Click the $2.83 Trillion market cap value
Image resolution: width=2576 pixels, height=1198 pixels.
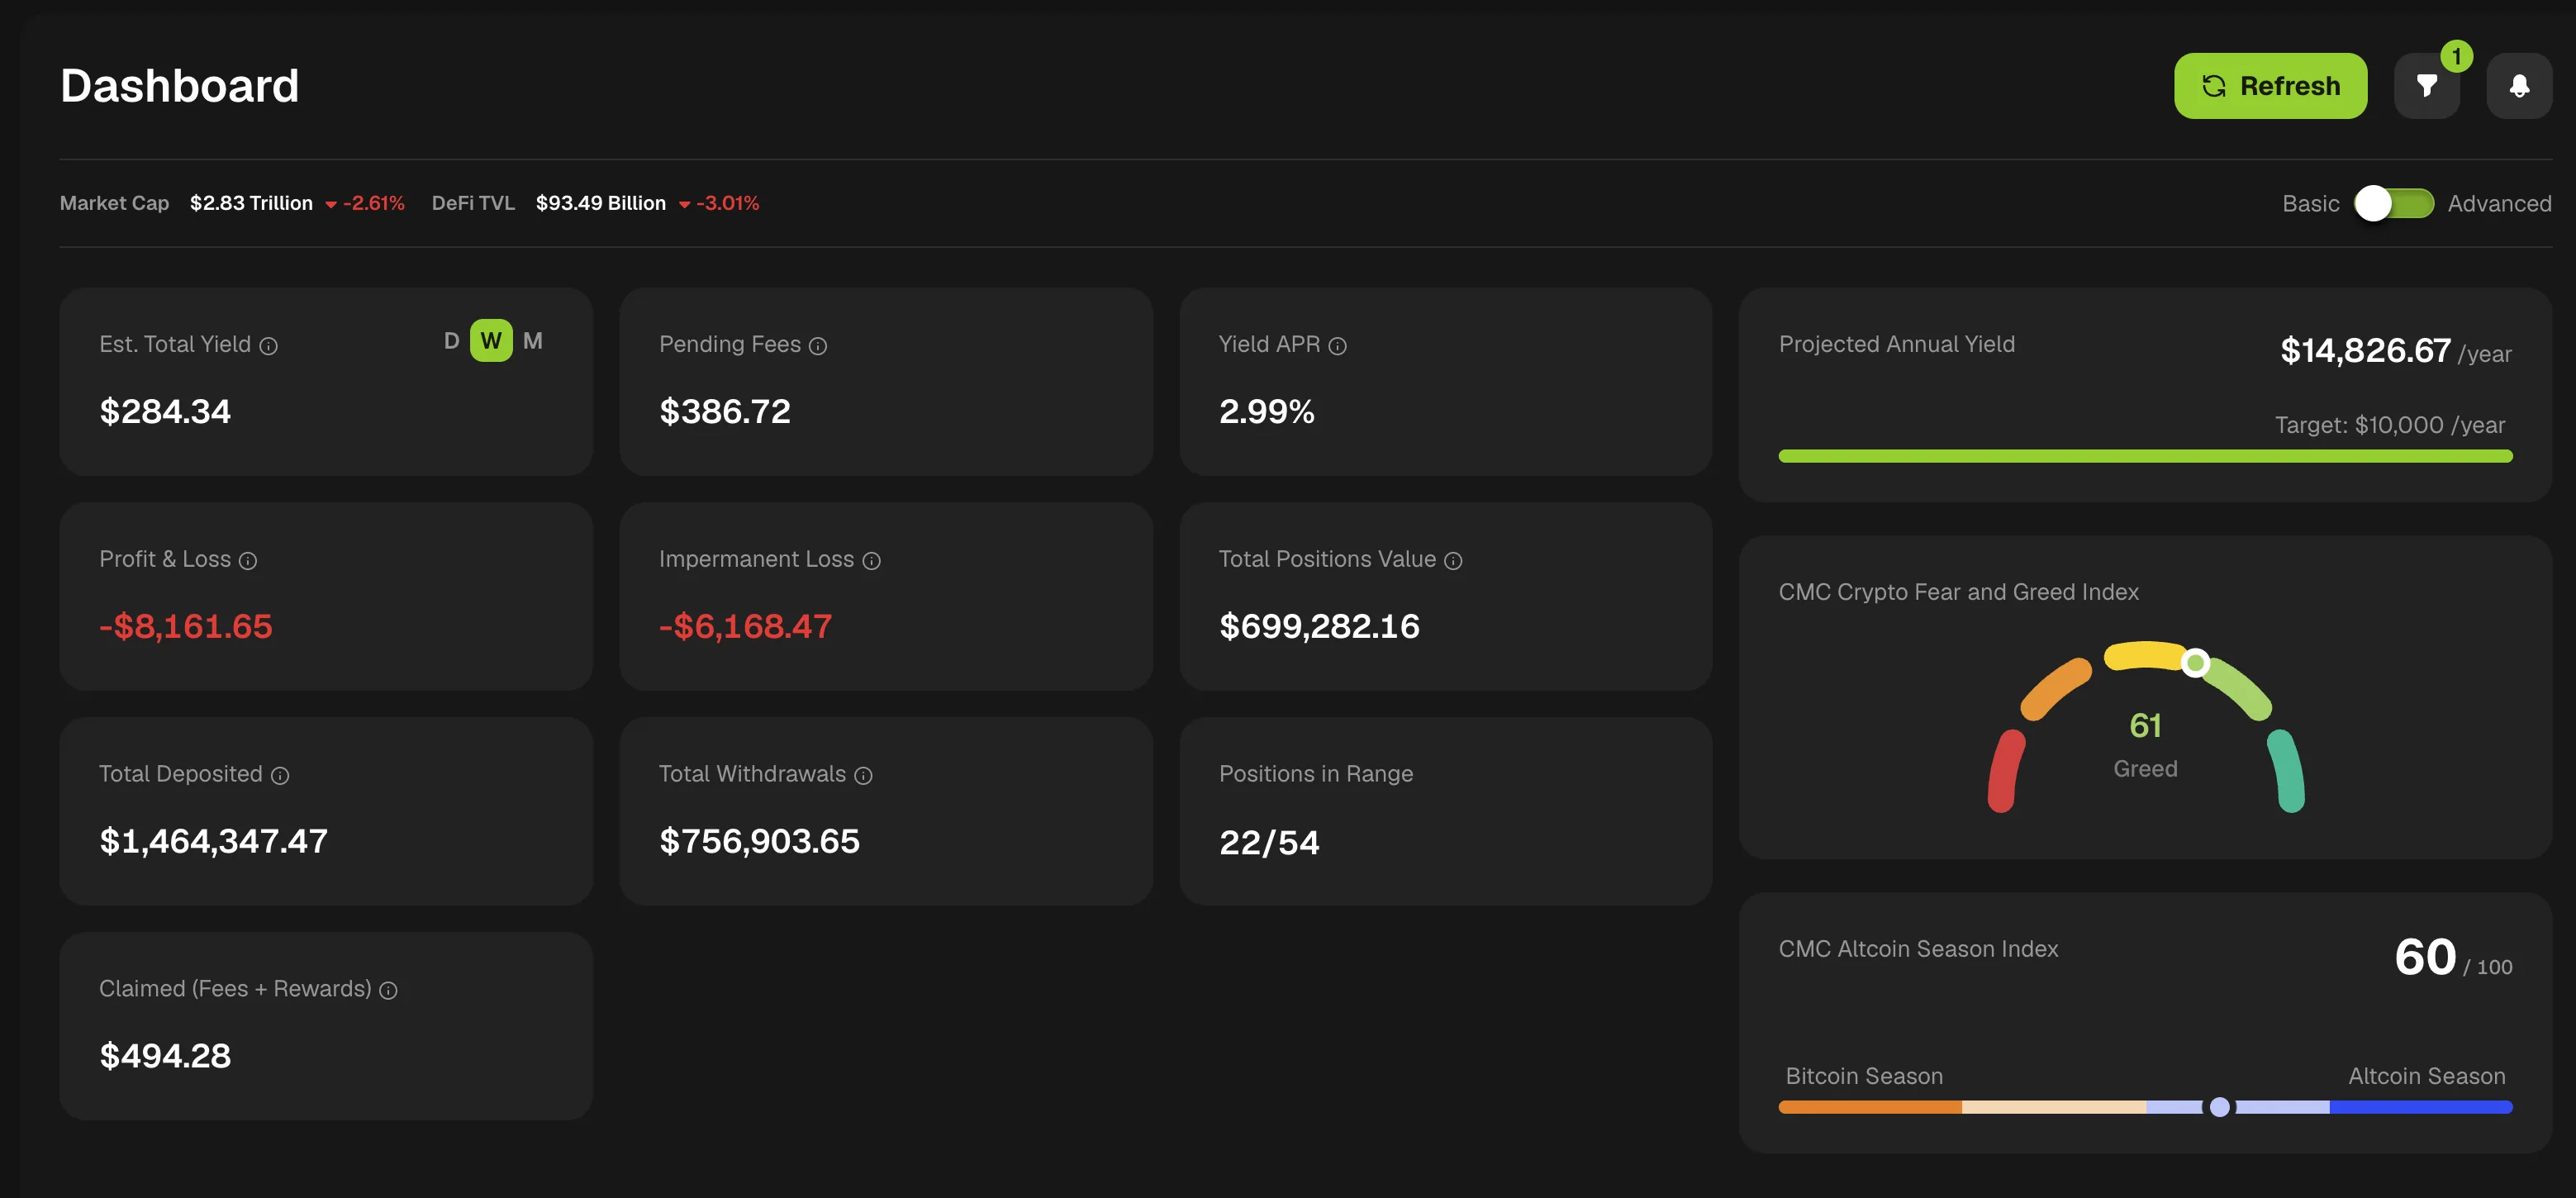[251, 203]
